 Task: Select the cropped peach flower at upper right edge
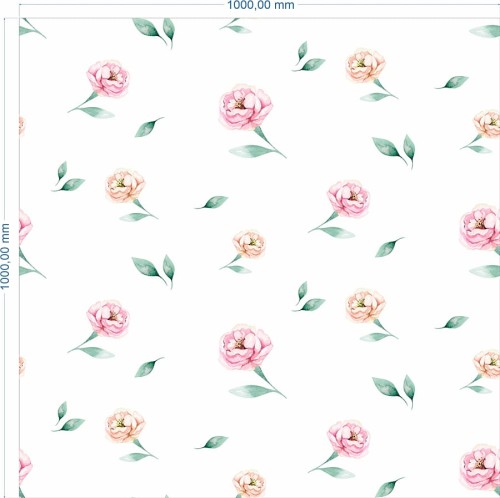(x=487, y=124)
